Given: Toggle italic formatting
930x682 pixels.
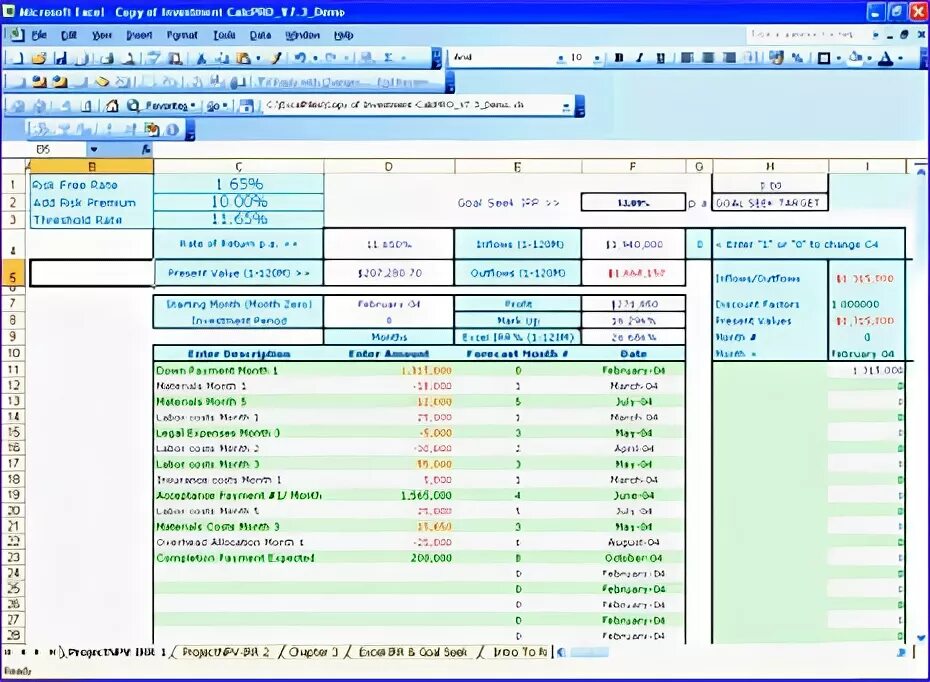Looking at the screenshot, I should [638, 58].
